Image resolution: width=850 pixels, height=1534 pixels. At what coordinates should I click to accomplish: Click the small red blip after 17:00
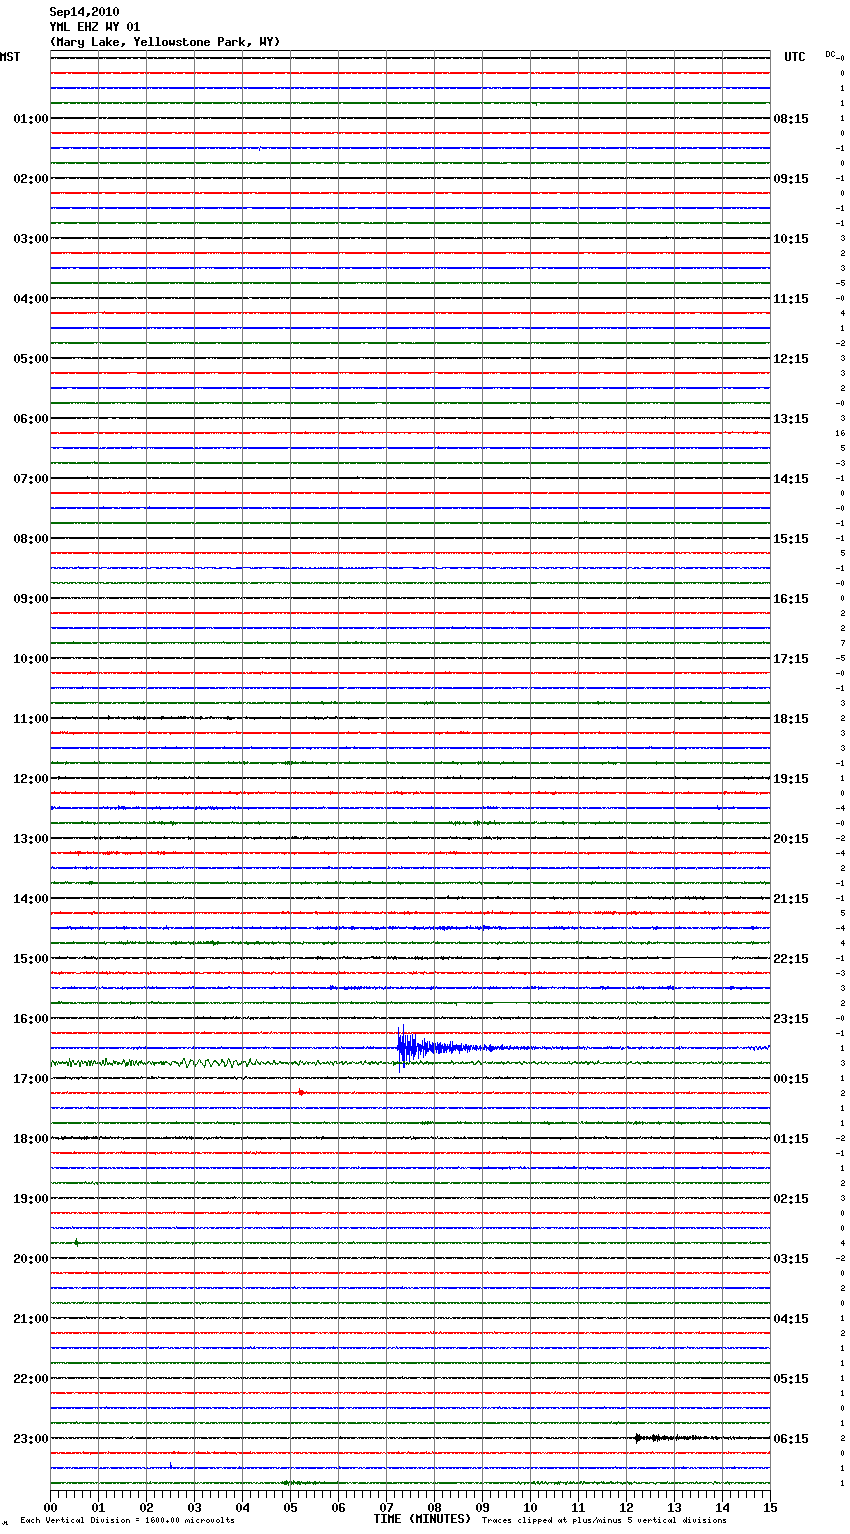[301, 1092]
